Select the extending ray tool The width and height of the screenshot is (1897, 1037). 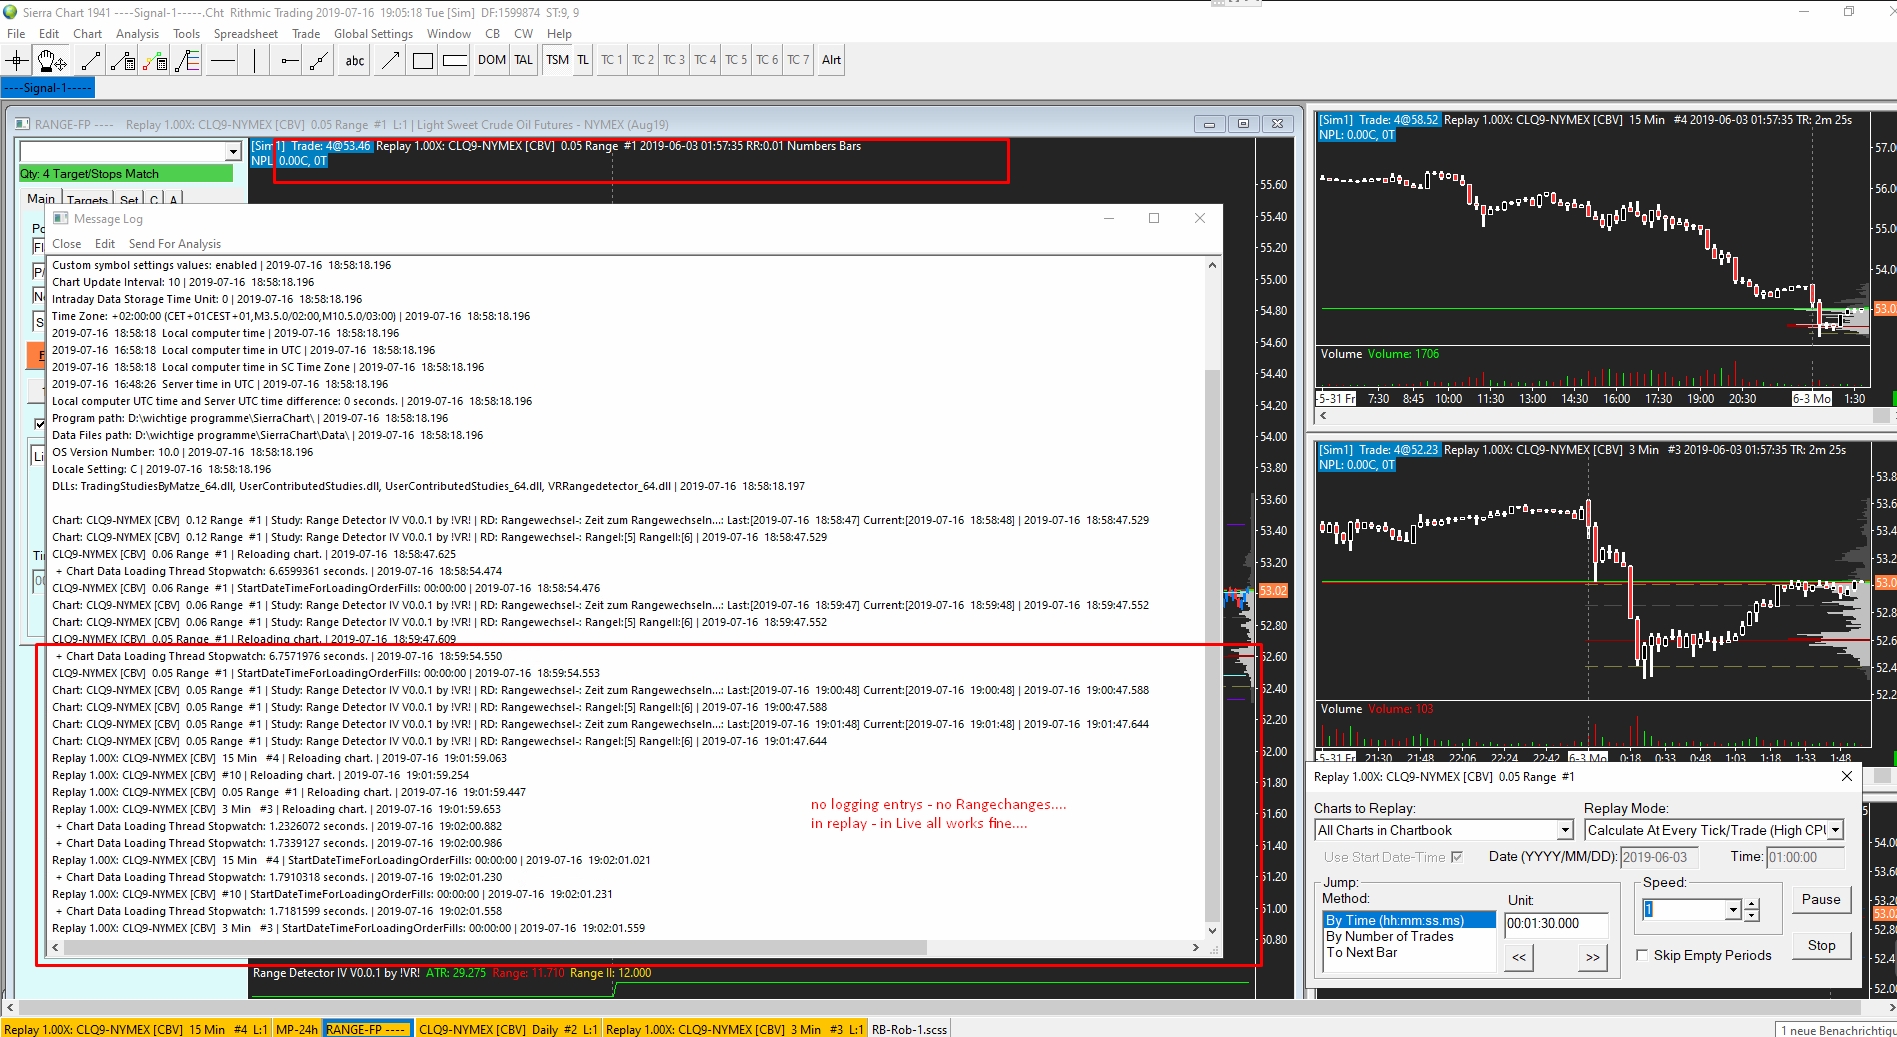coord(320,61)
